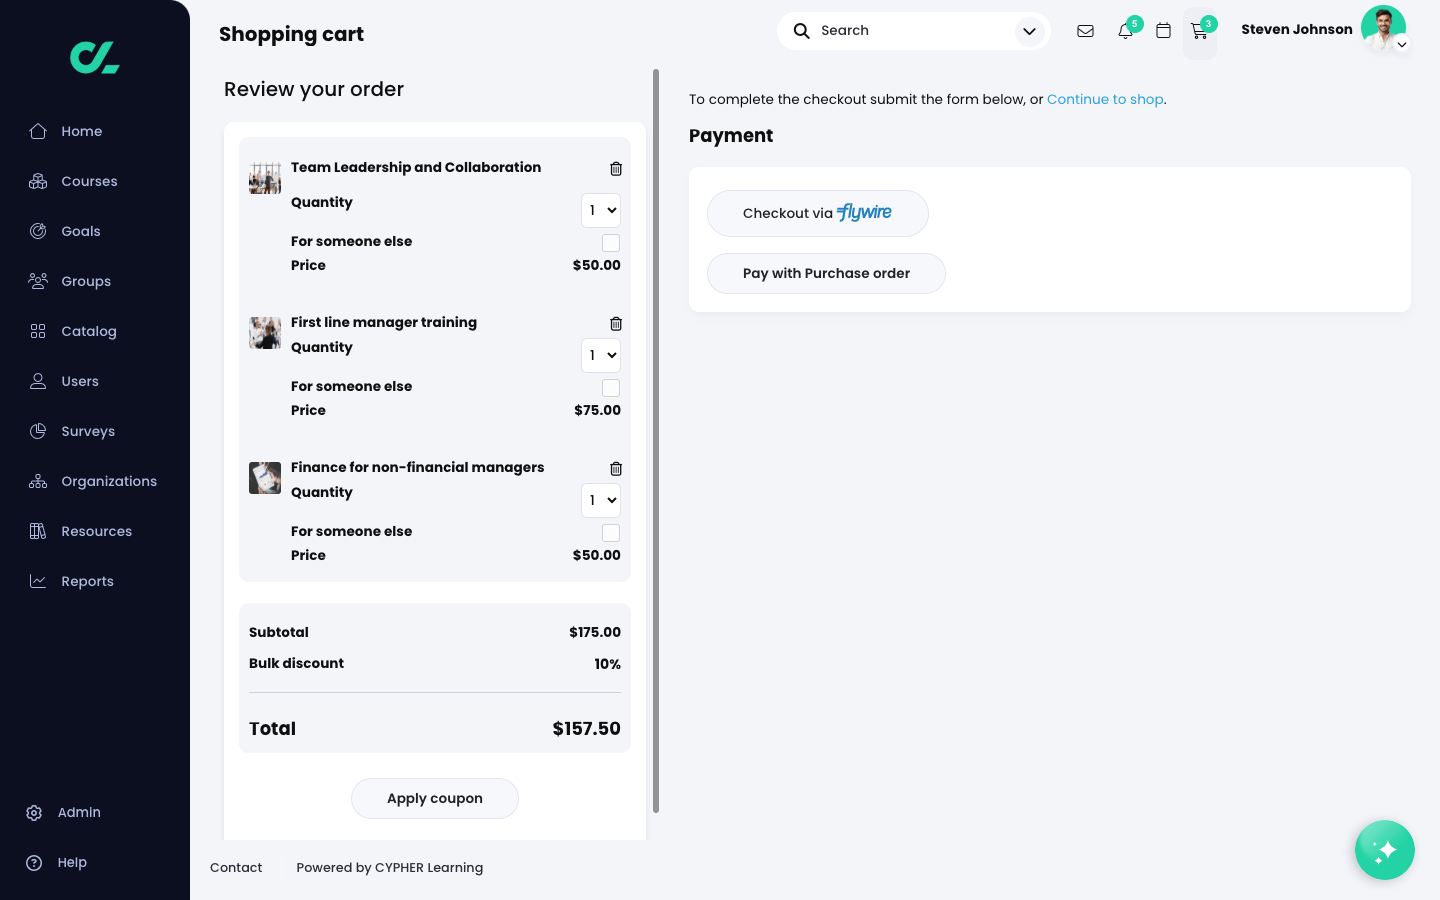This screenshot has height=900, width=1440.
Task: Click trash icon for Finance for non-financial managers
Action: tap(616, 469)
